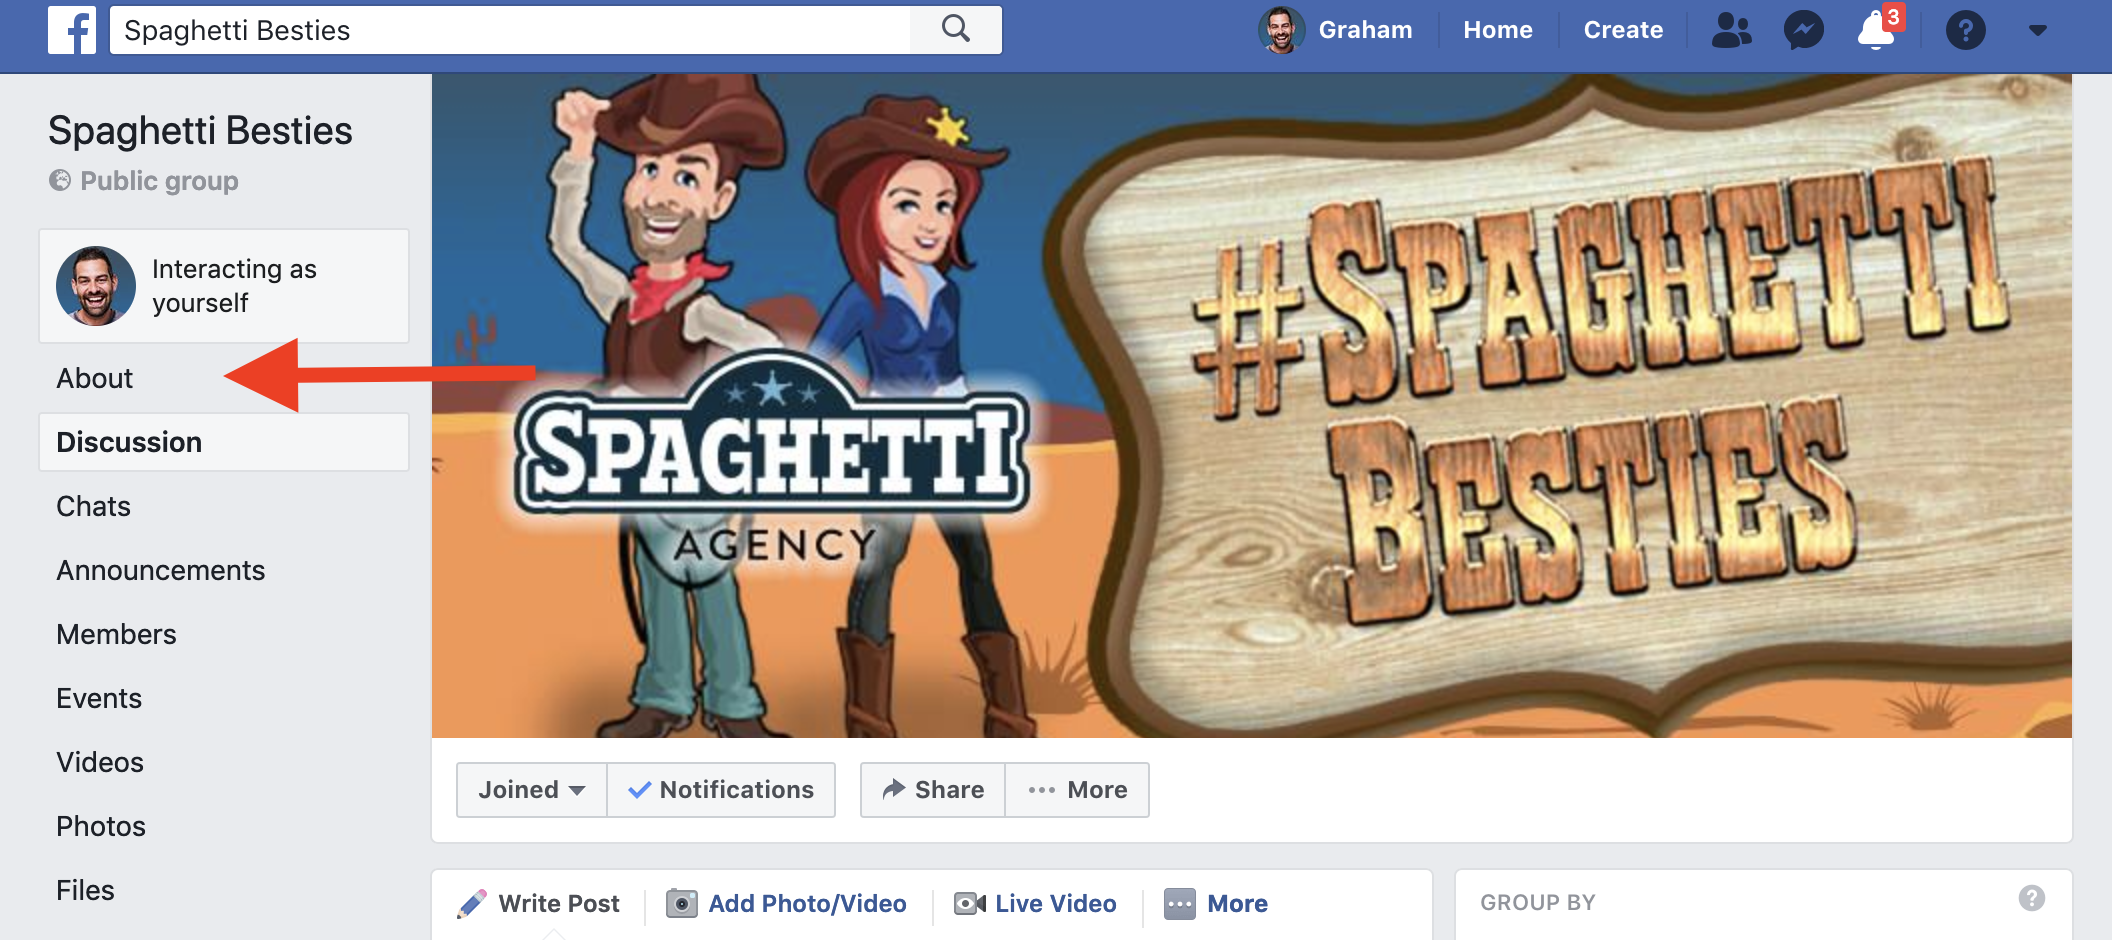This screenshot has width=2112, height=940.
Task: Switch to the Discussion tab
Action: tap(129, 441)
